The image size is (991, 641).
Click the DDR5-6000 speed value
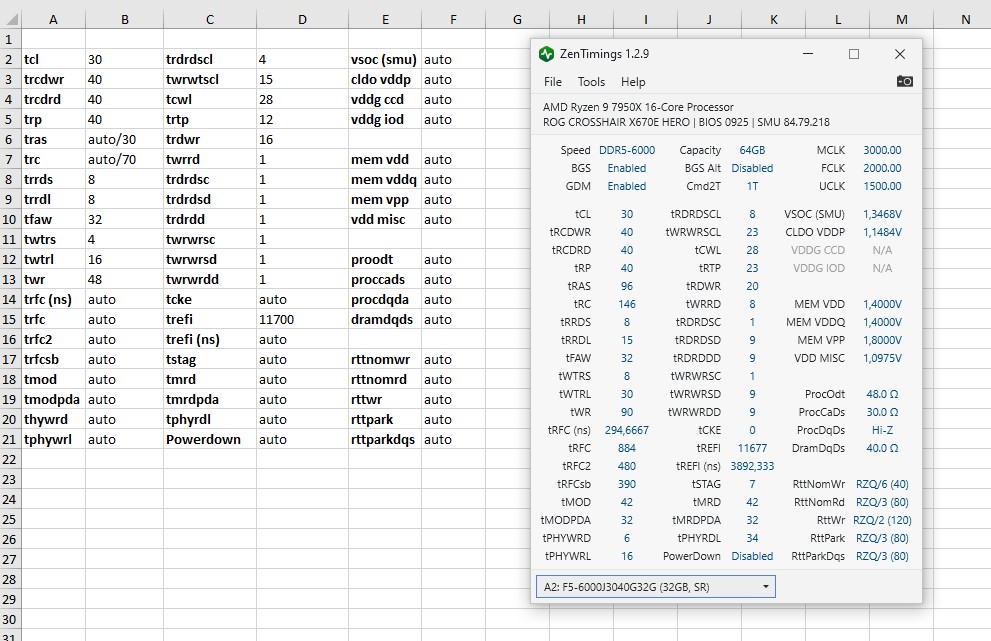click(627, 150)
